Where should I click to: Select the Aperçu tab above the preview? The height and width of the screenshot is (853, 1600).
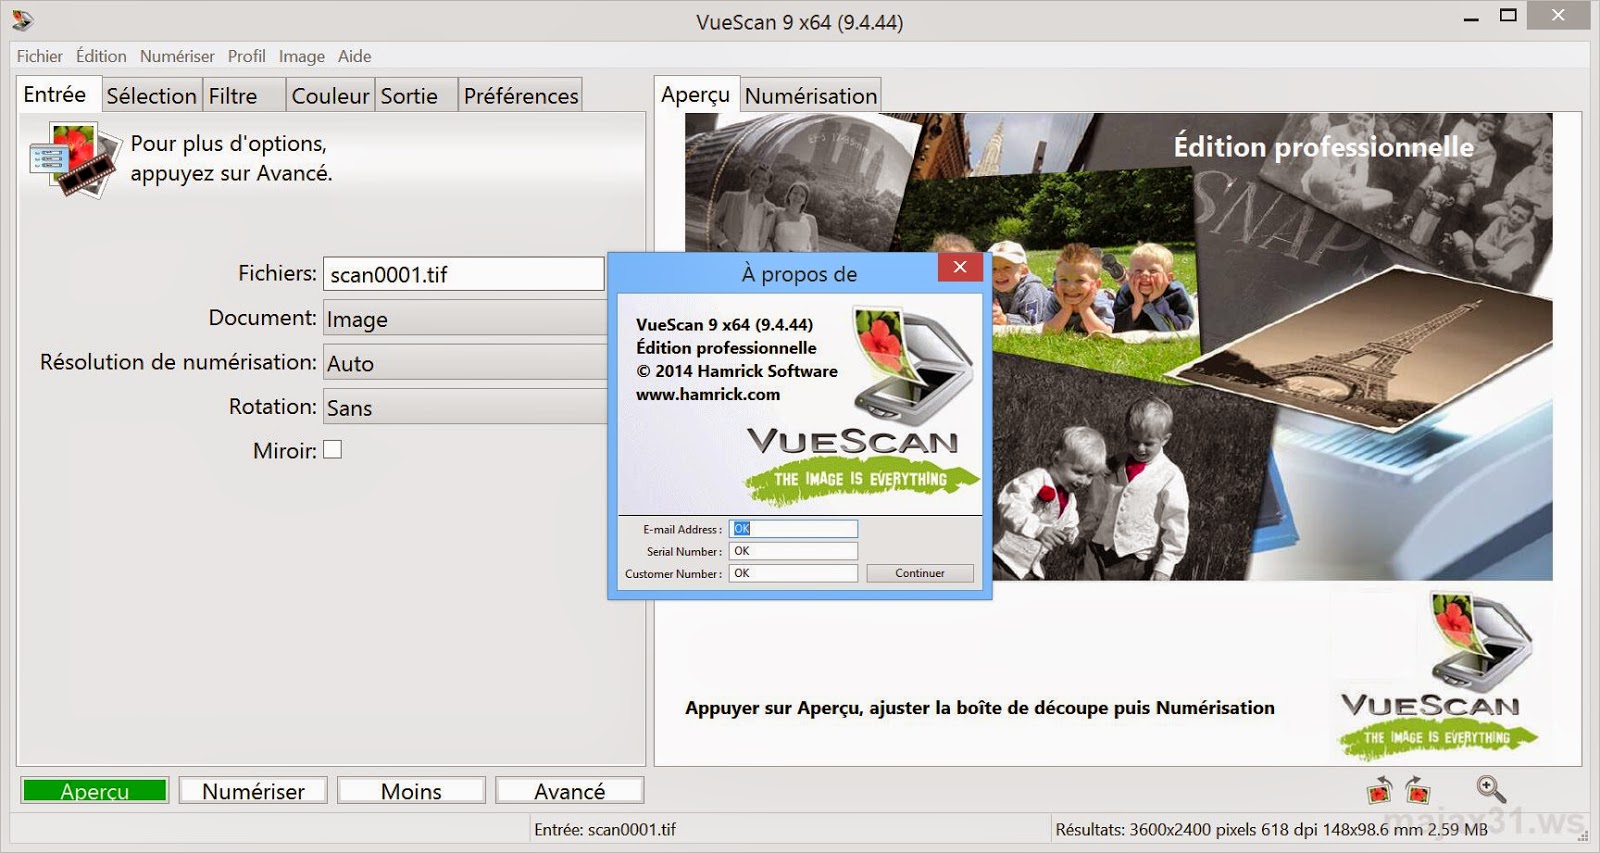[696, 94]
